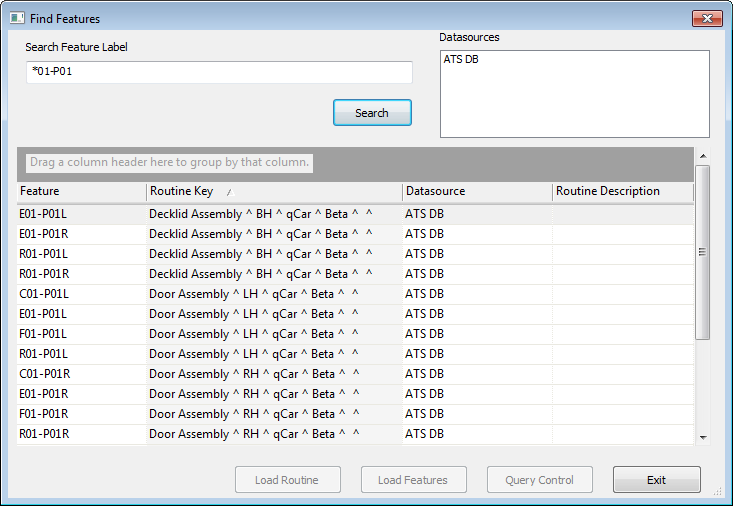733x506 pixels.
Task: Focus the Search Feature Label text field
Action: click(219, 72)
